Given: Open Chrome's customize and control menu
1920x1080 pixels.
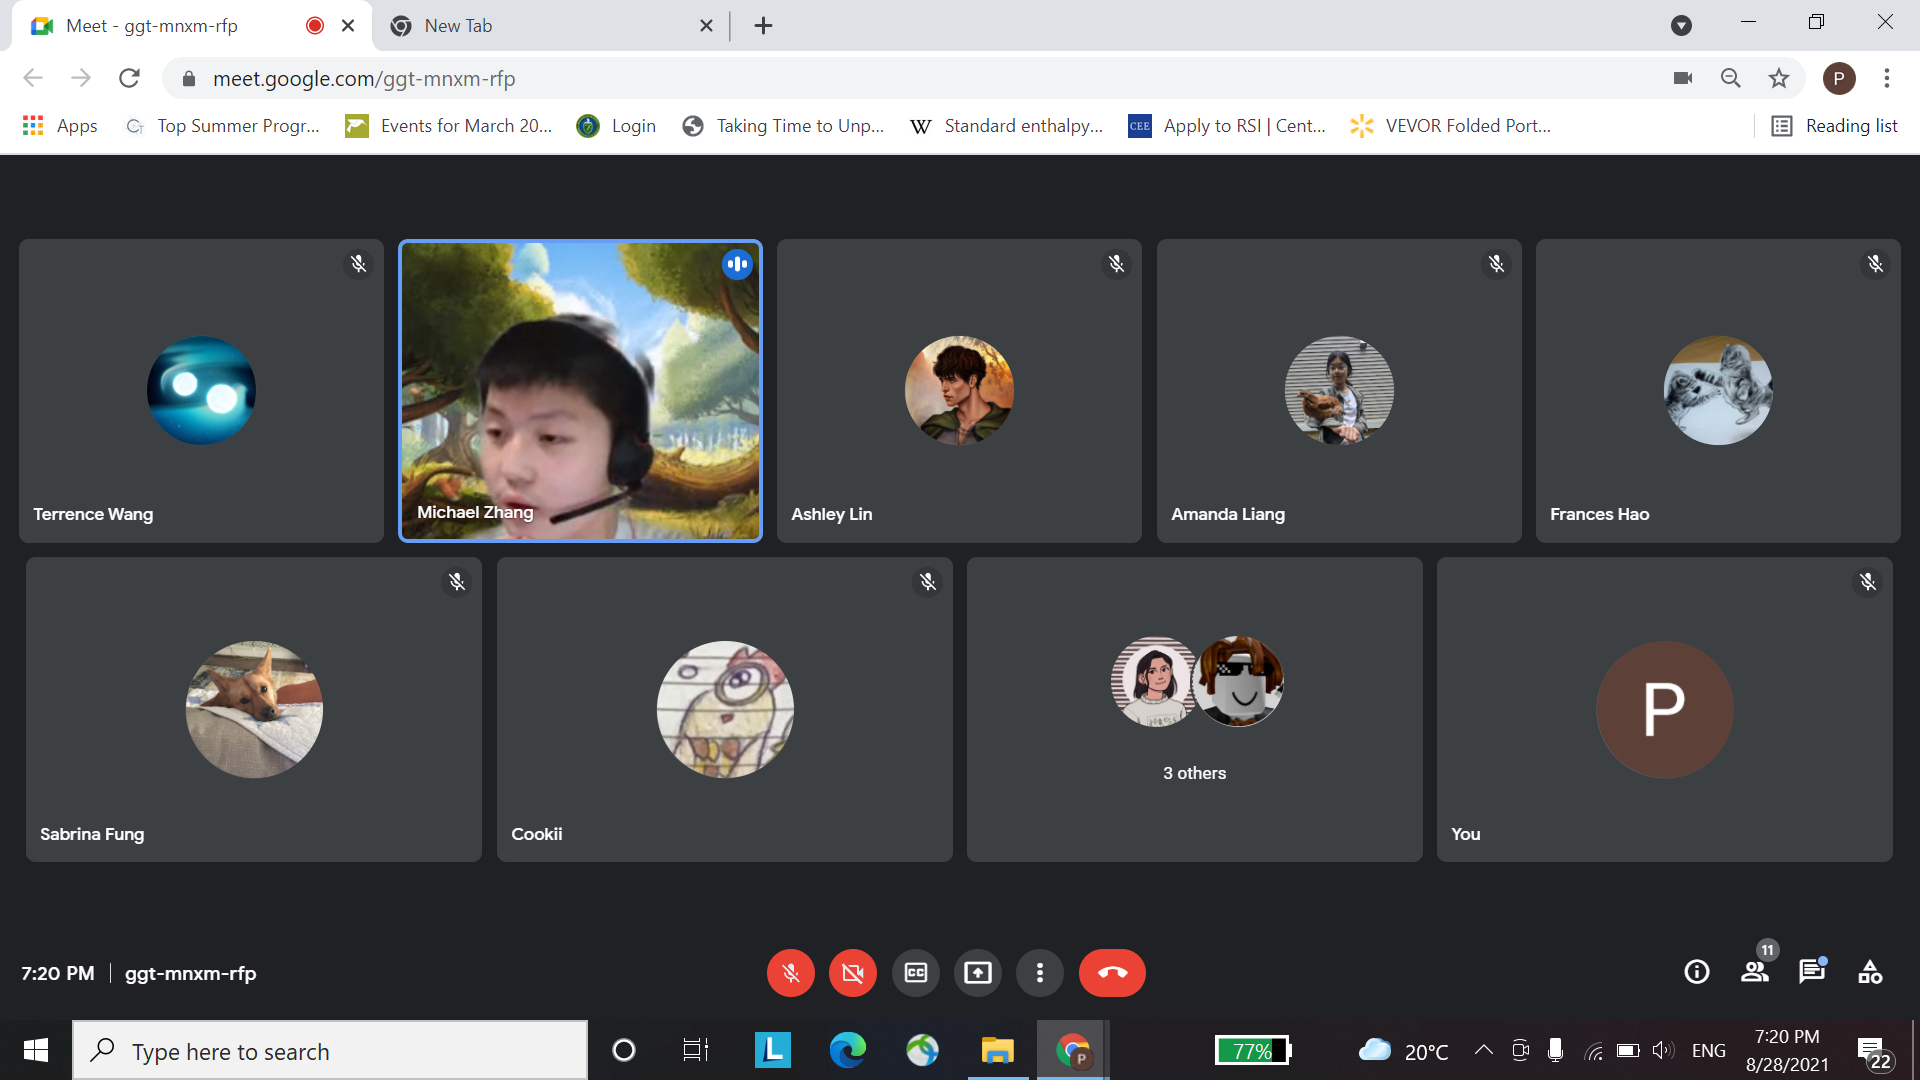Looking at the screenshot, I should (1887, 78).
